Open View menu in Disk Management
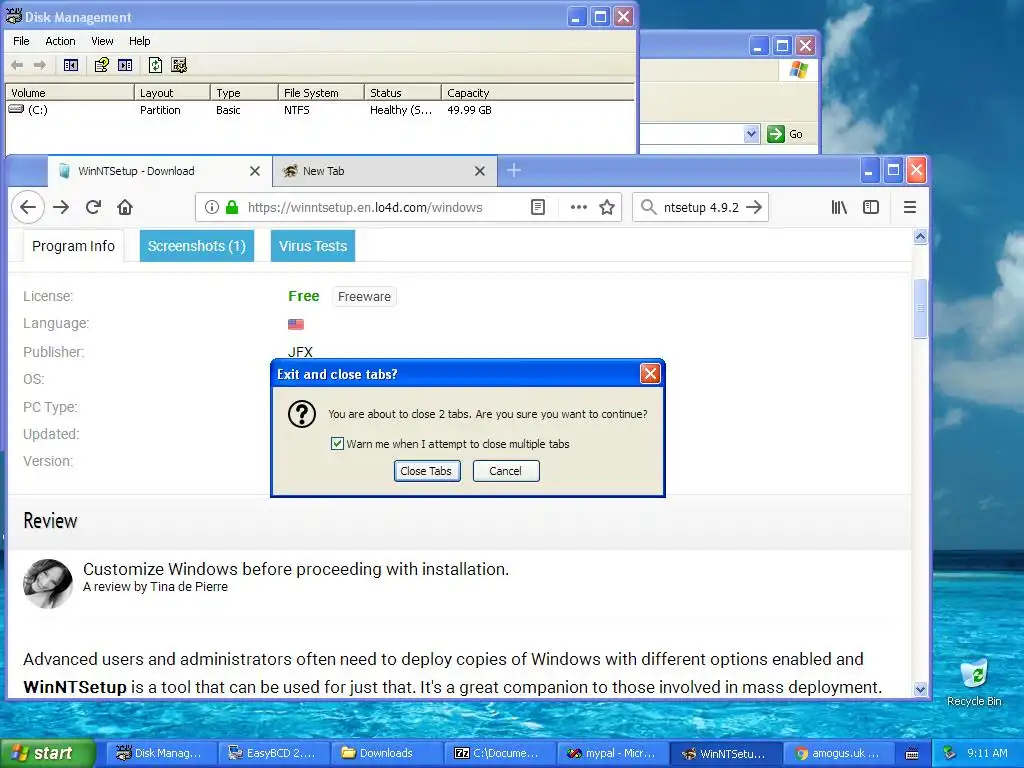Image resolution: width=1024 pixels, height=768 pixels. 102,40
